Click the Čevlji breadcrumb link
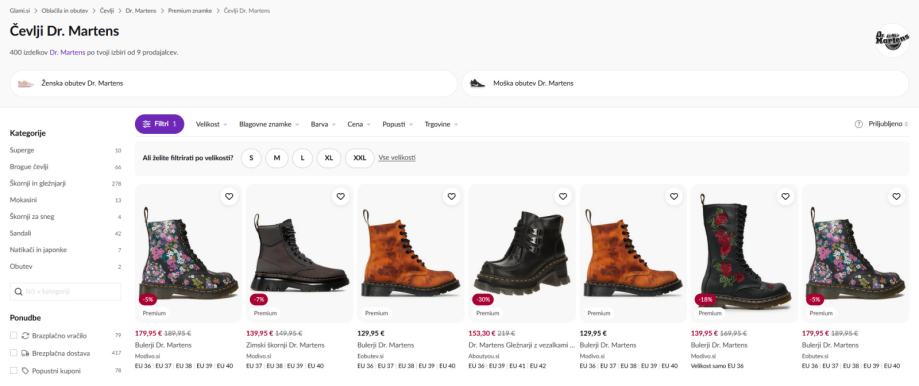919x386 pixels. pos(107,11)
